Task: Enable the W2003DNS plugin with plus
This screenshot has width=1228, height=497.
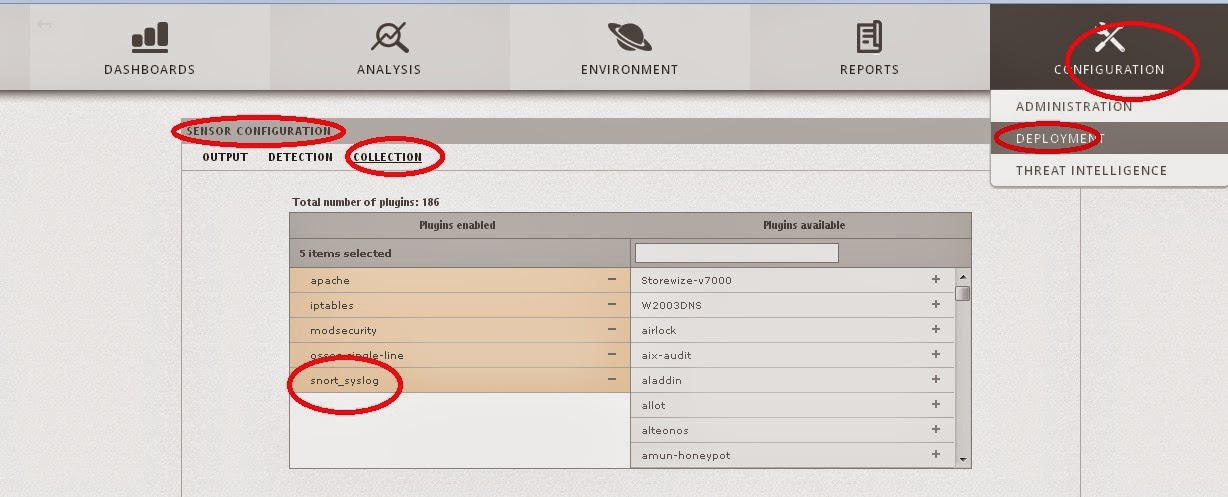Action: click(x=936, y=305)
